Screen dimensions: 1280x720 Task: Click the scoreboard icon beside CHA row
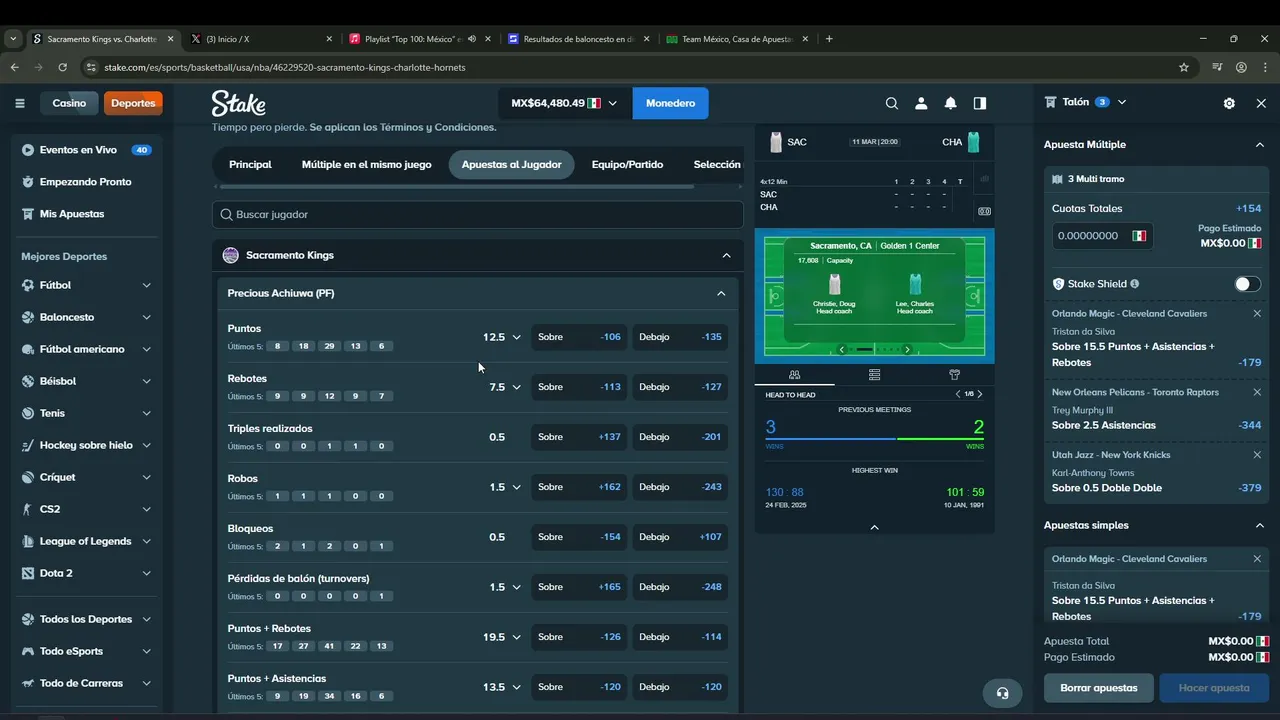click(x=984, y=211)
